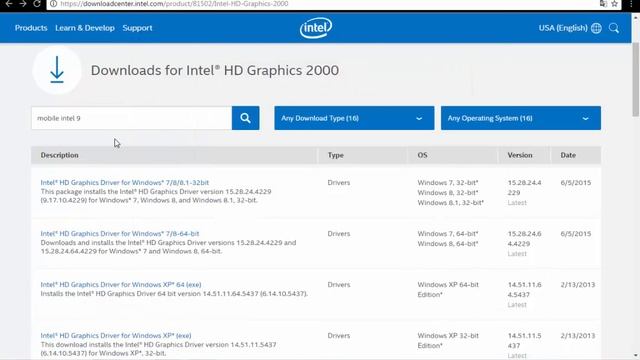Click the browser back arrow
This screenshot has width=640, height=360.
(9, 4)
